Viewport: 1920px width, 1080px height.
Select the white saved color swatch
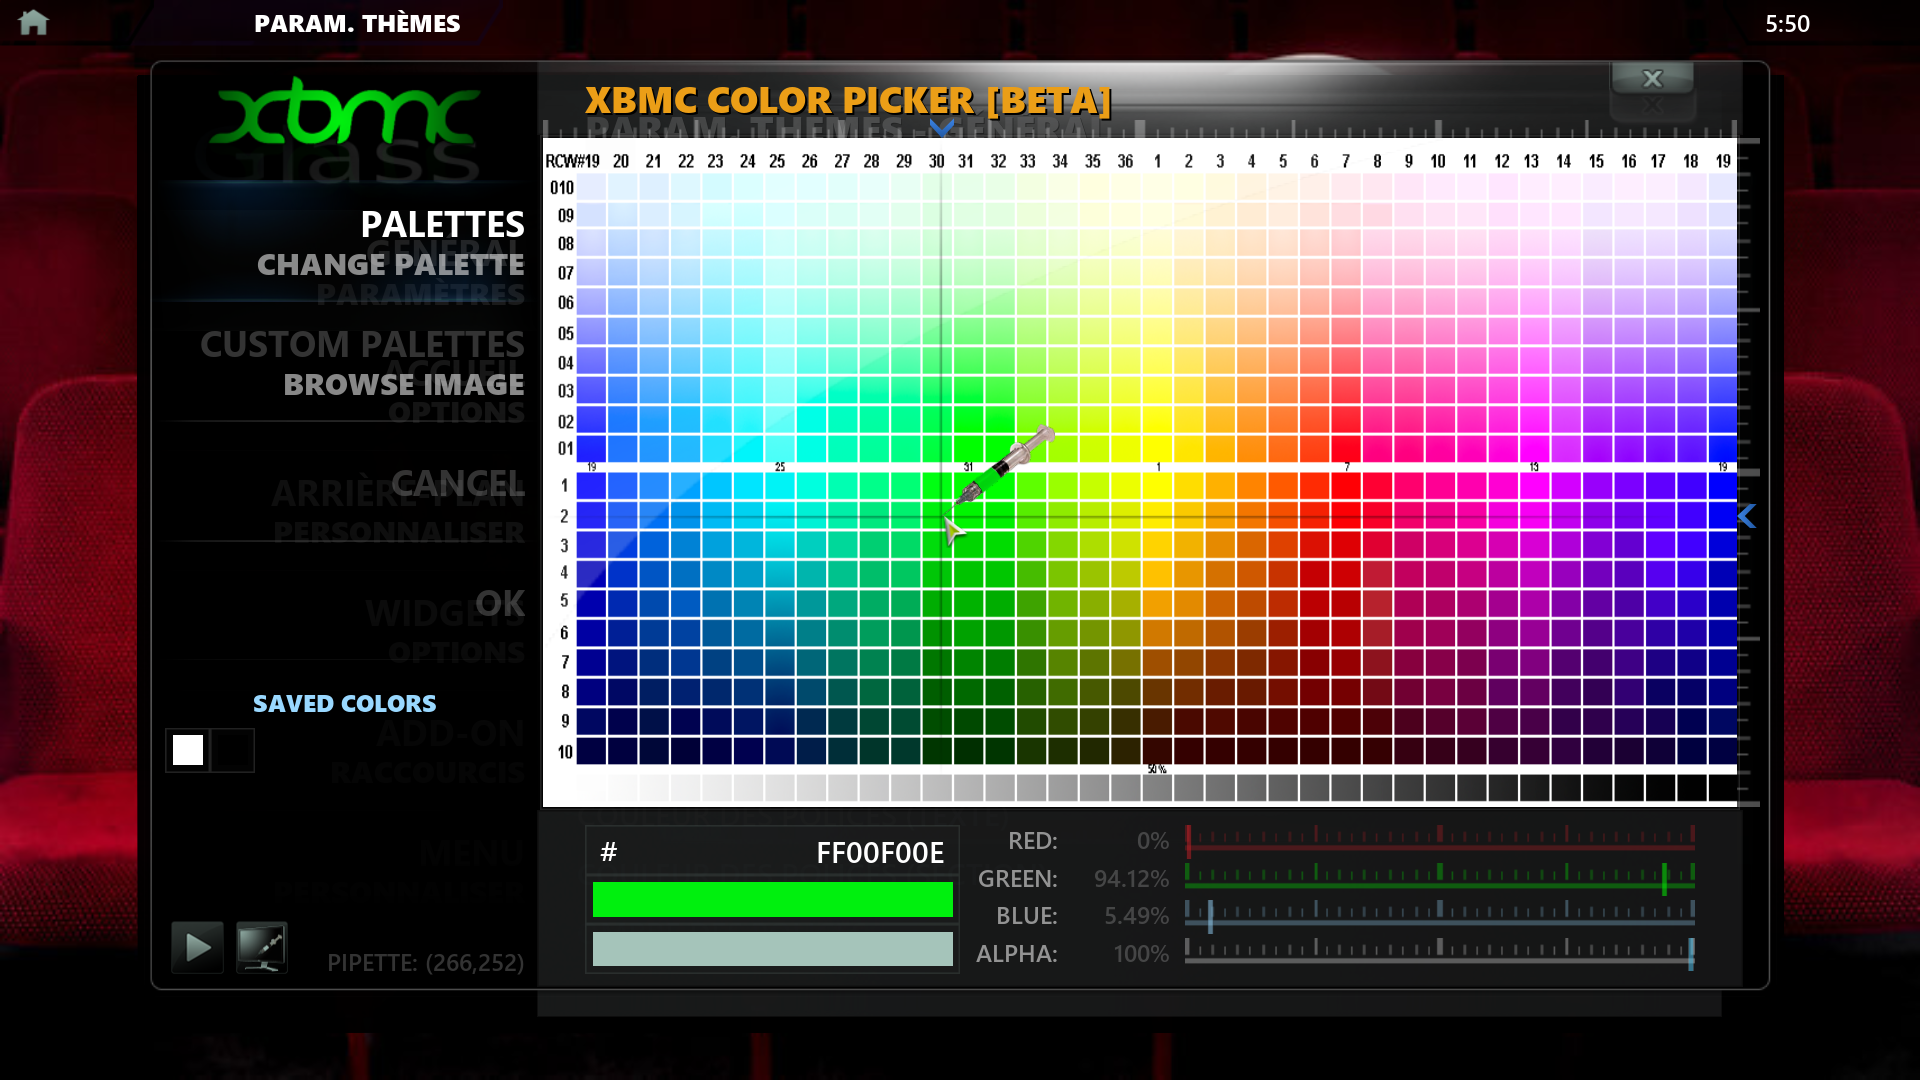(x=188, y=750)
